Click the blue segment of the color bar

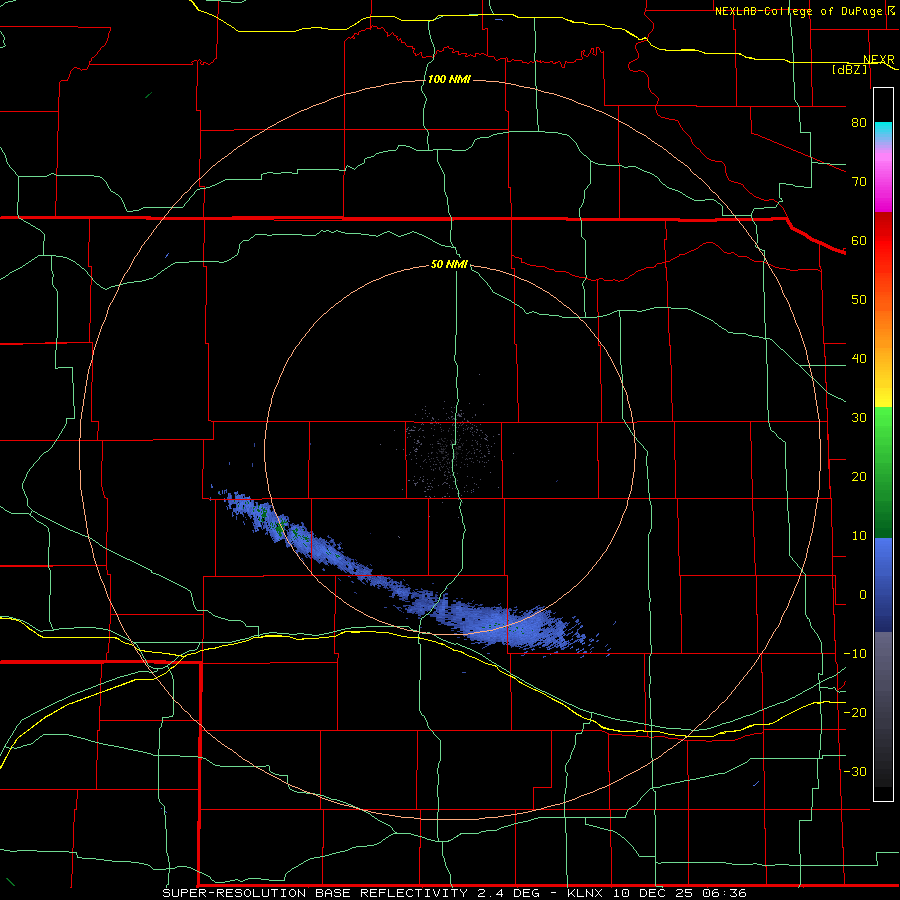point(883,584)
